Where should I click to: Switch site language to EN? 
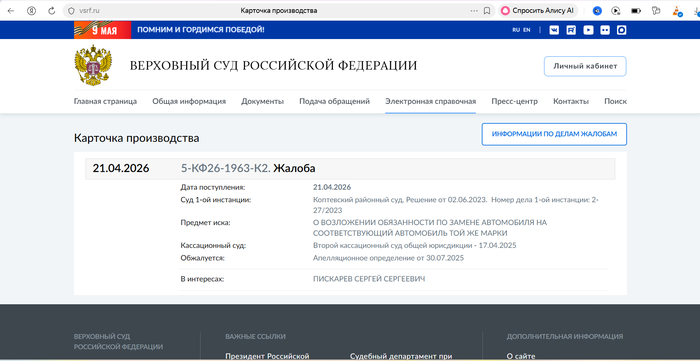point(527,30)
